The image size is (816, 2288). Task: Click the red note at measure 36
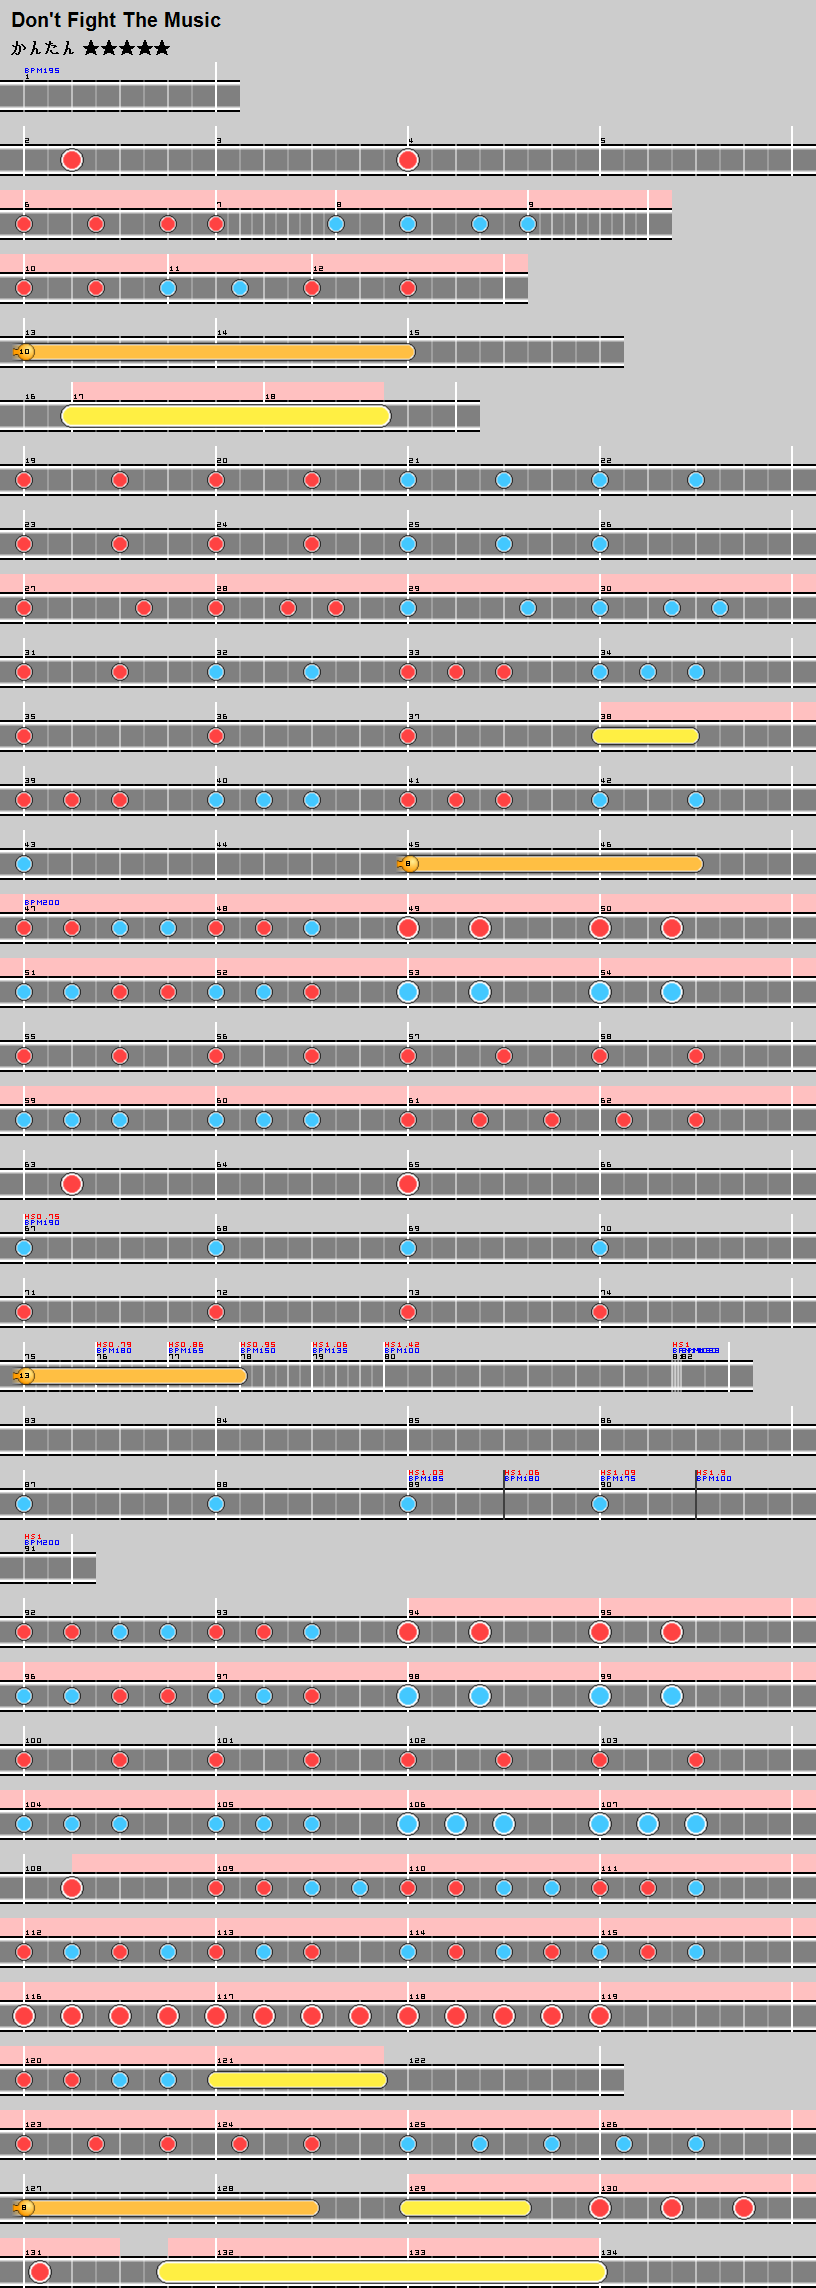point(216,736)
